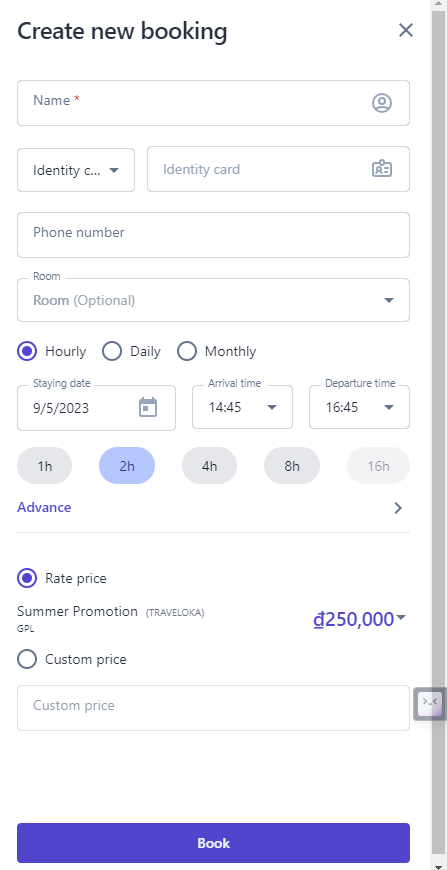Click the ID card icon in Identity card field
The width and height of the screenshot is (447, 870).
pos(382,169)
